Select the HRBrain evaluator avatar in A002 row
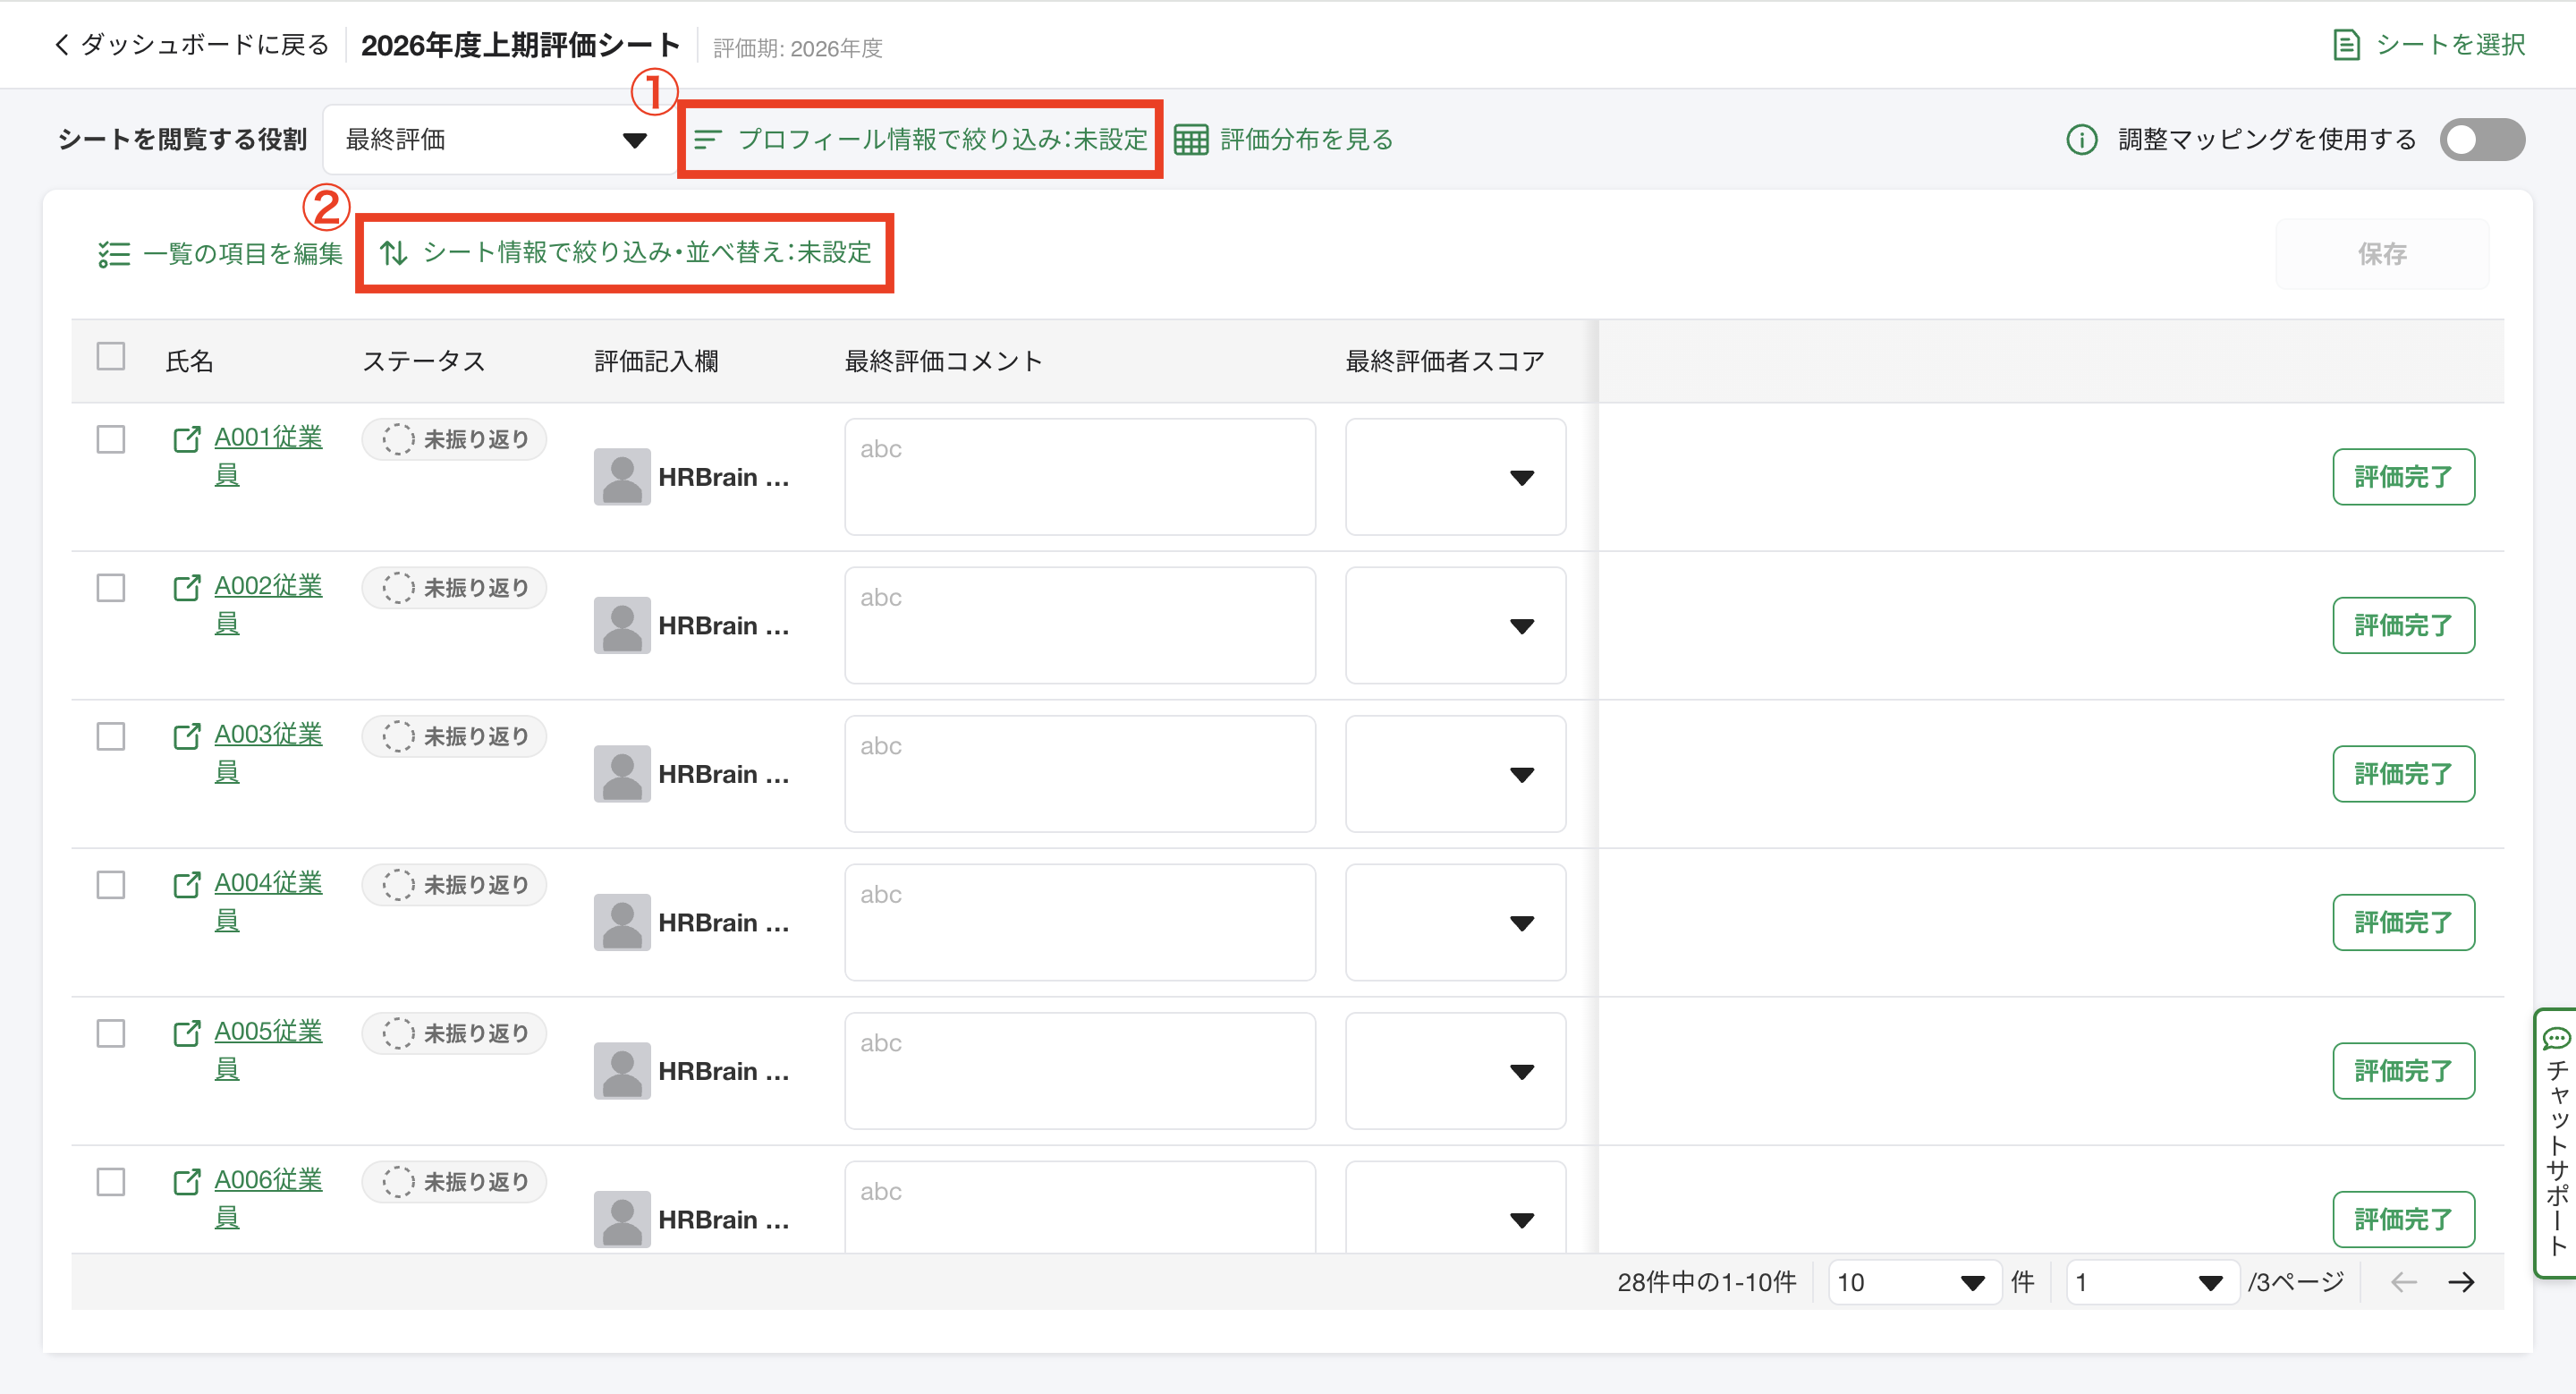Image resolution: width=2576 pixels, height=1394 pixels. (622, 626)
